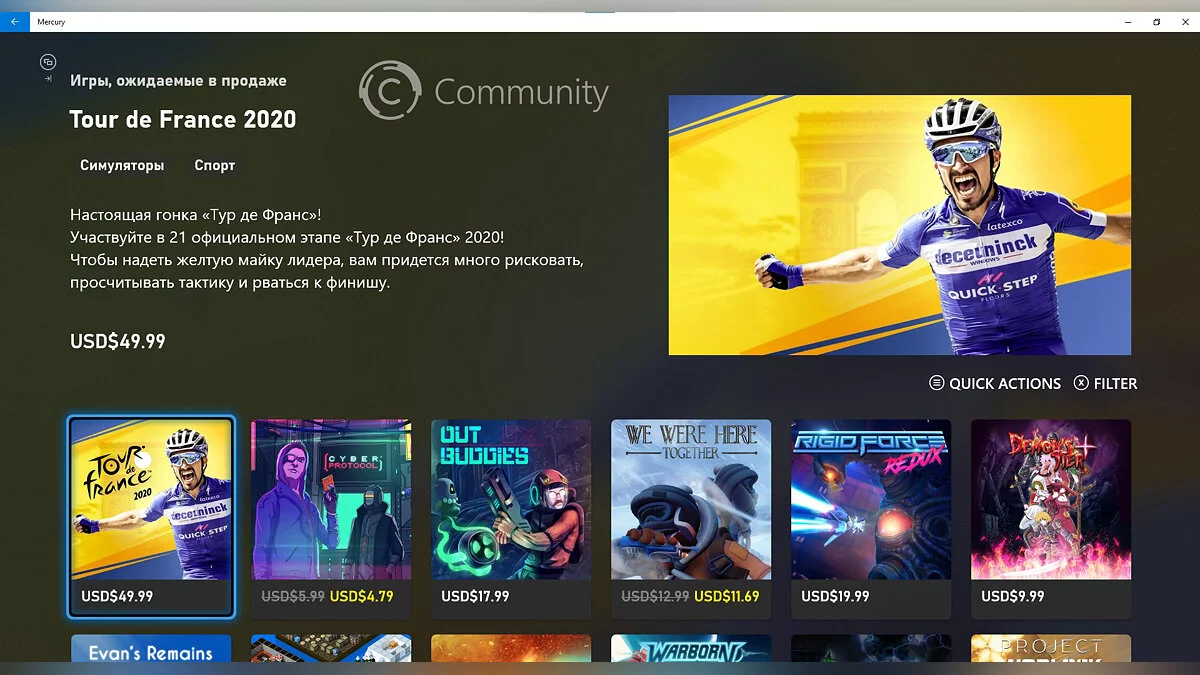1200x675 pixels.
Task: Select the Симуляторы genre tag
Action: (122, 166)
